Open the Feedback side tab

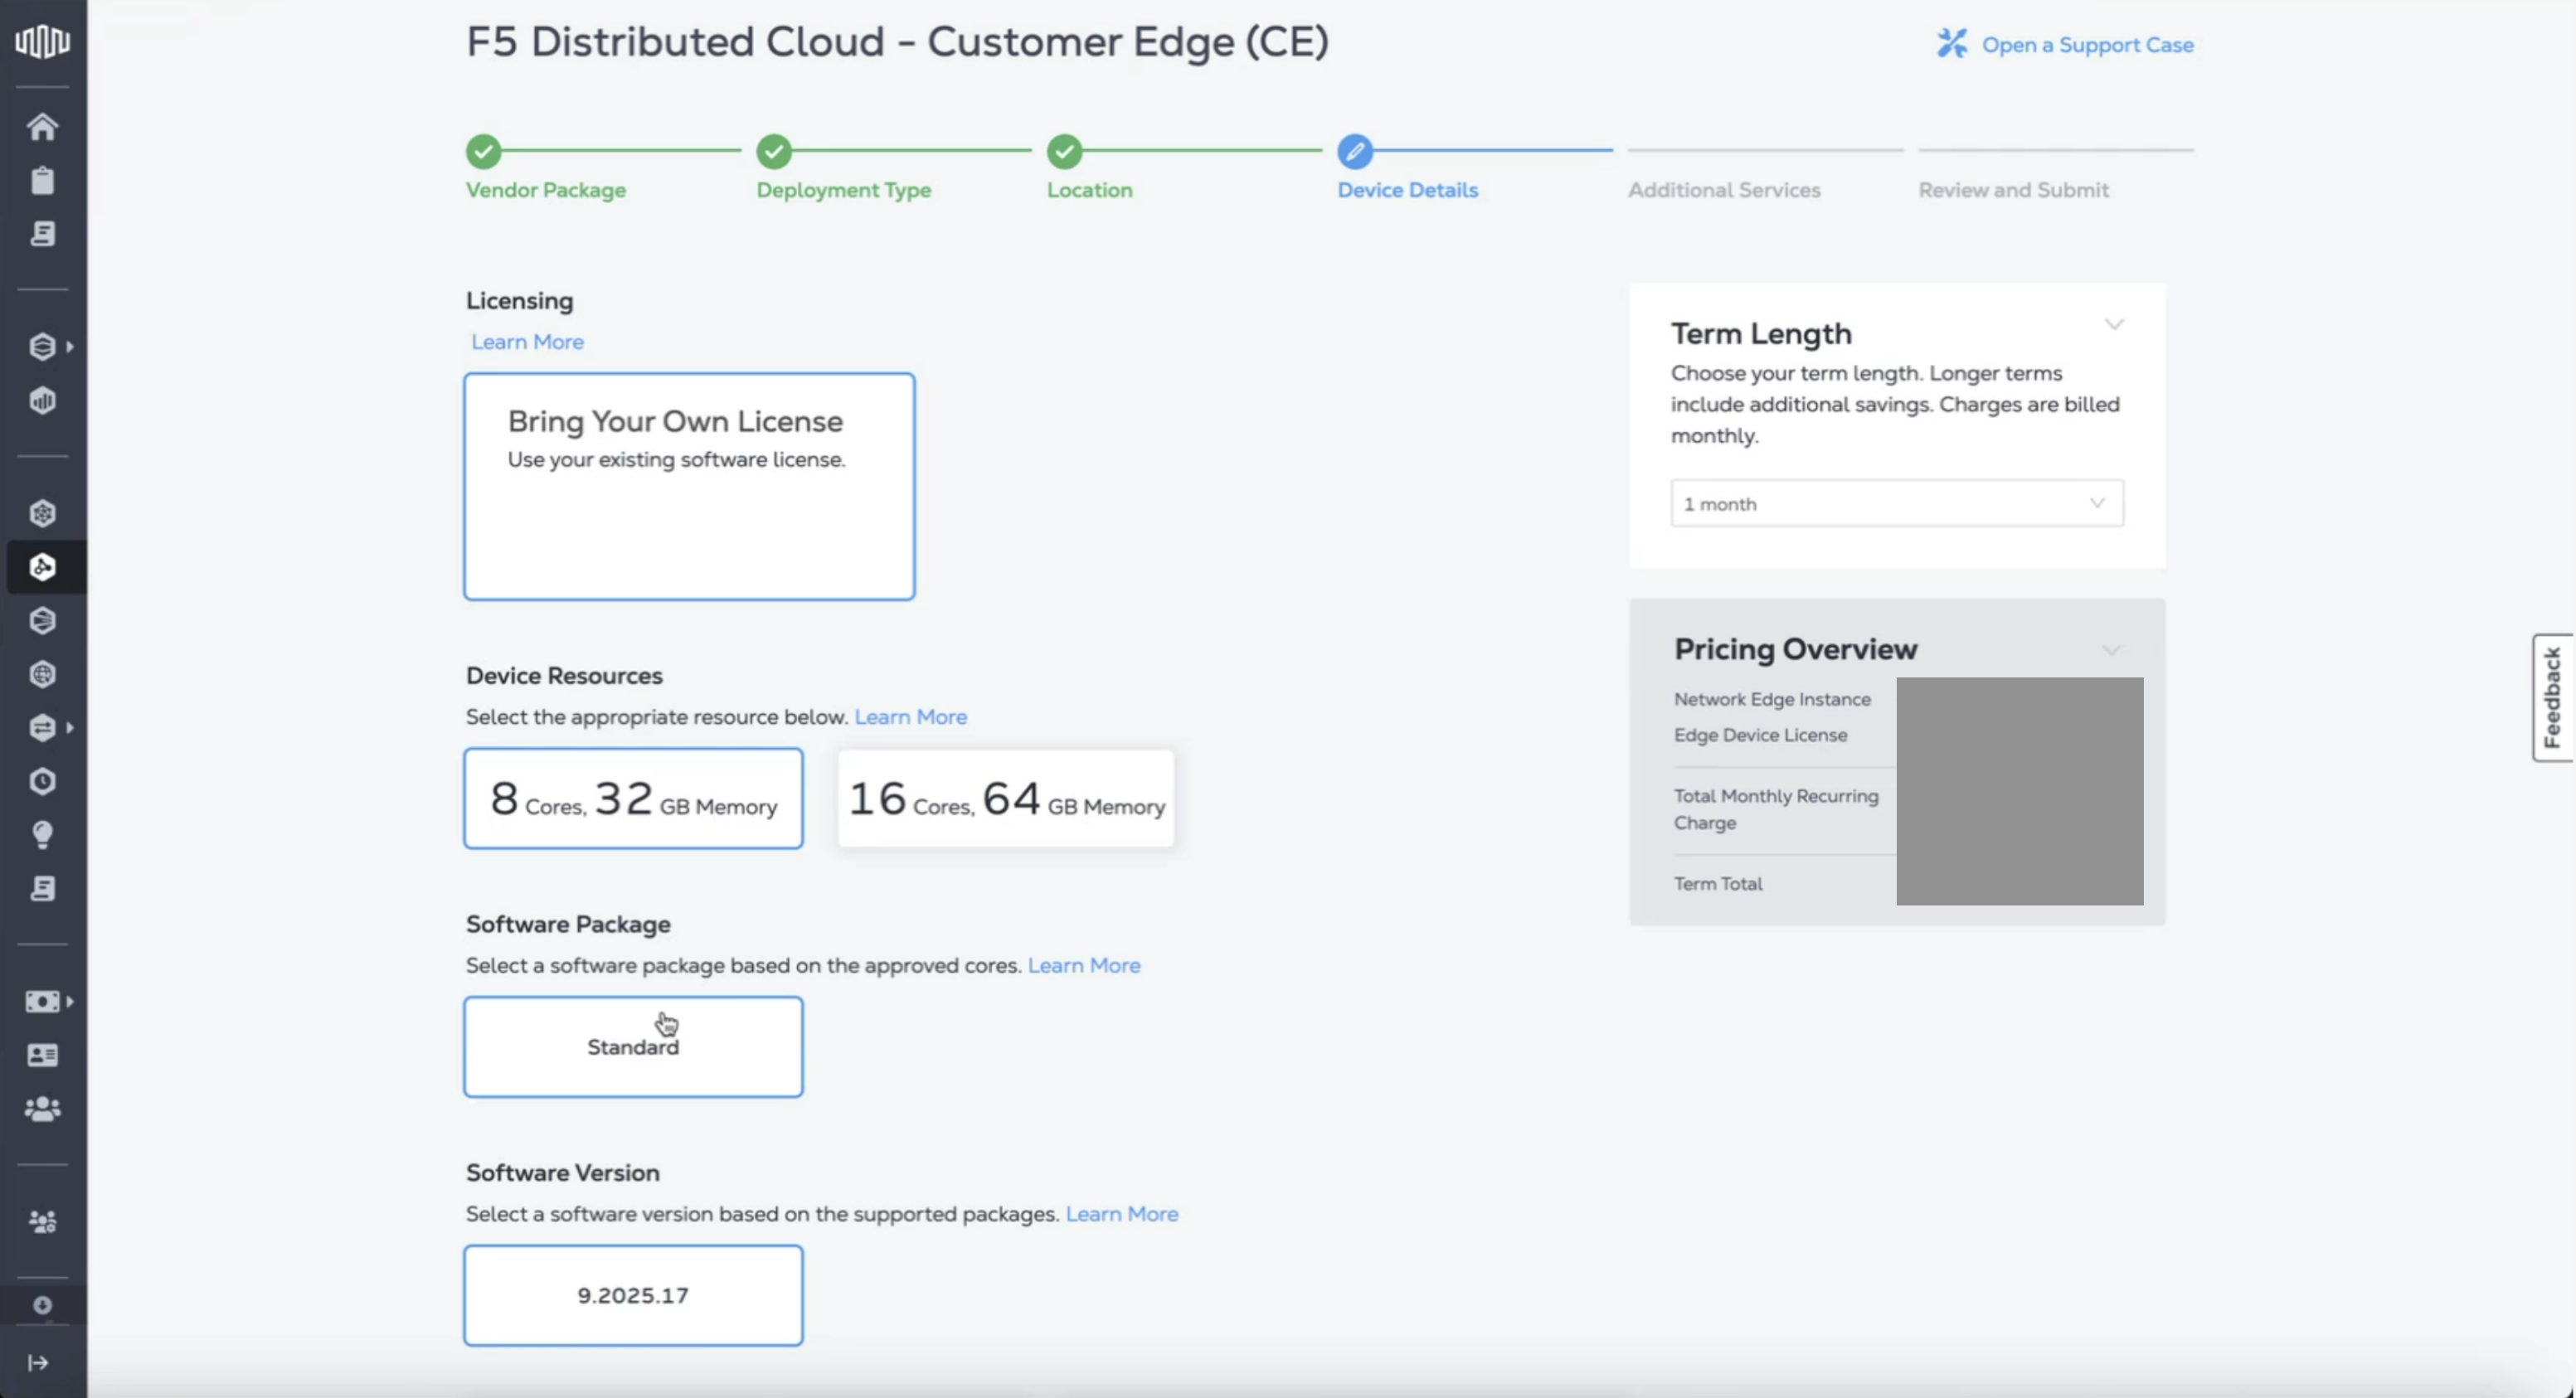(x=2553, y=697)
